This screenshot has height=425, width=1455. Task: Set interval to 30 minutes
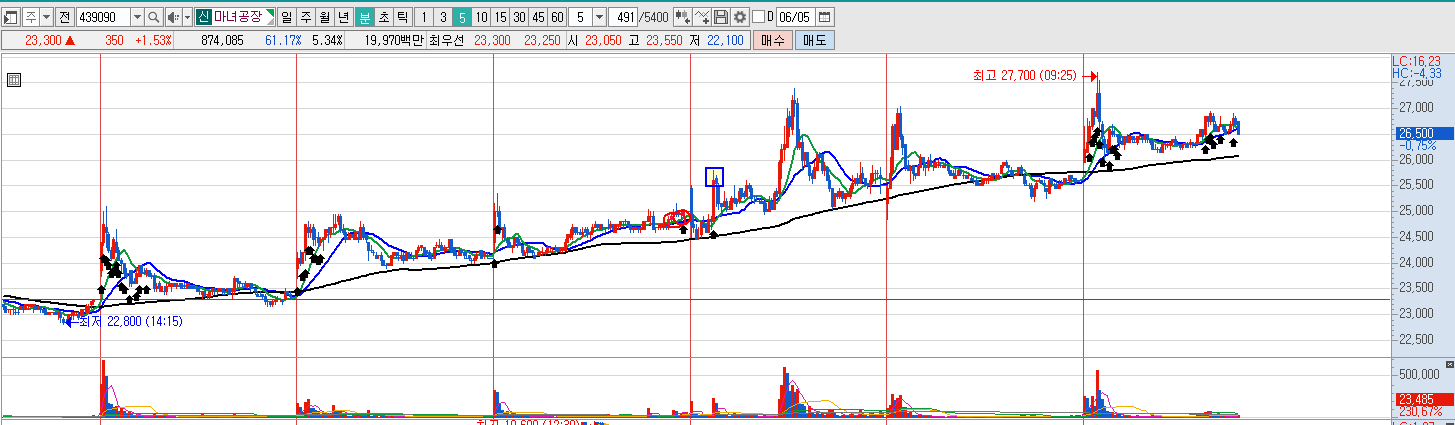pyautogui.click(x=520, y=17)
